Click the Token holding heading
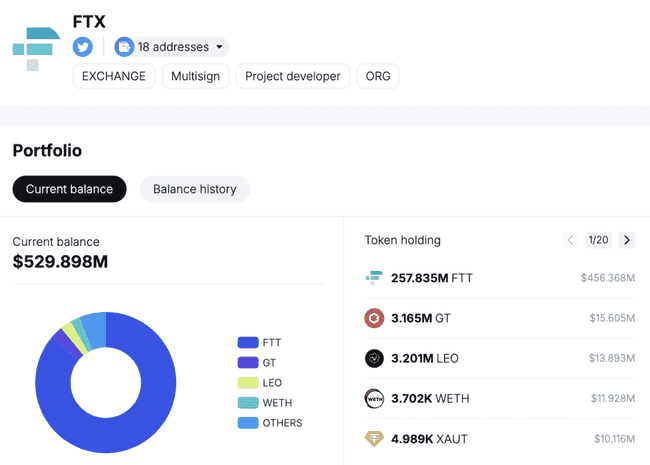Image resolution: width=650 pixels, height=465 pixels. [x=403, y=240]
